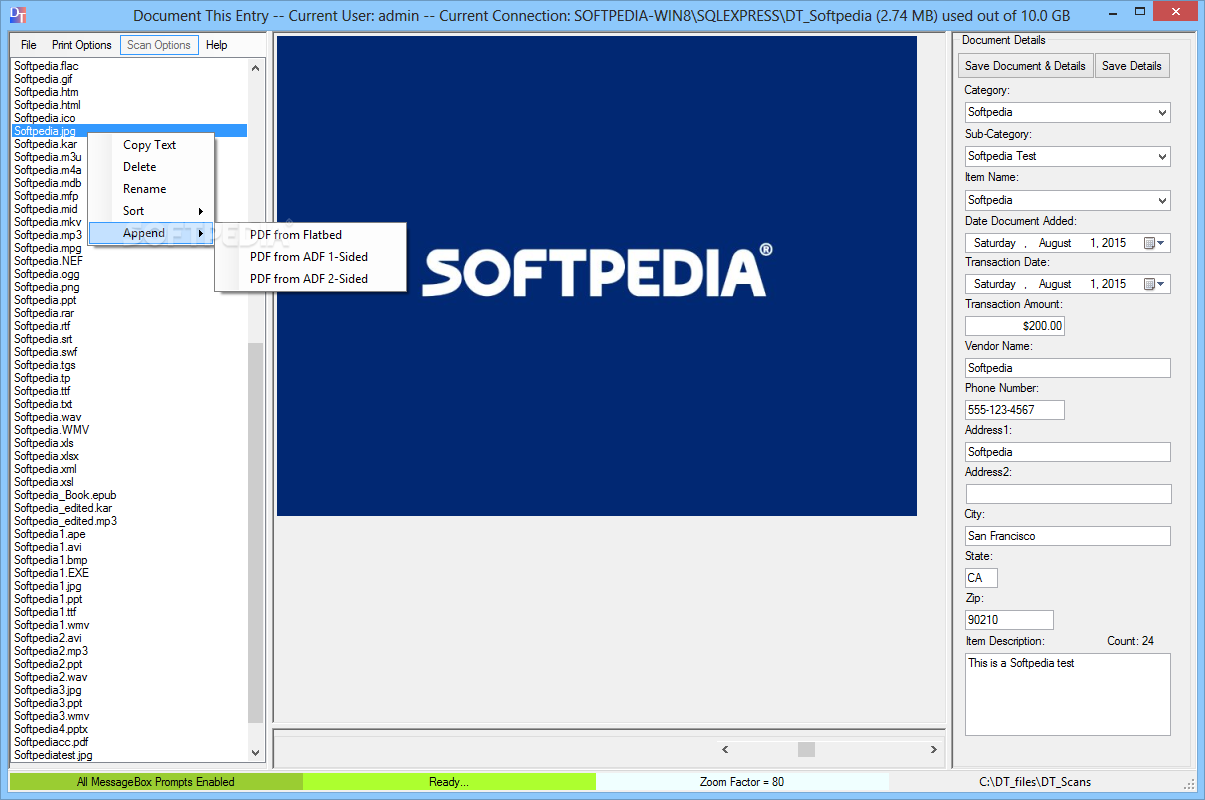Click the Ready status indicator
Viewport: 1205px width, 800px height.
point(449,782)
